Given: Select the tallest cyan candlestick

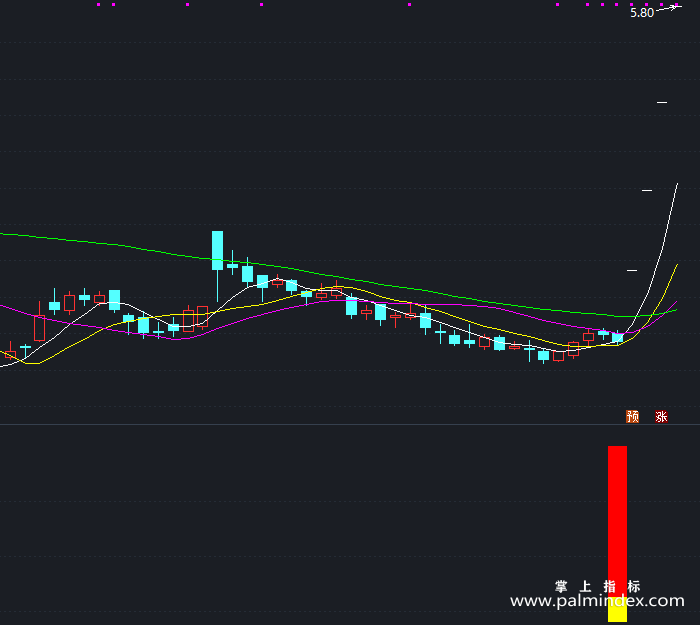Looking at the screenshot, I should click(217, 266).
